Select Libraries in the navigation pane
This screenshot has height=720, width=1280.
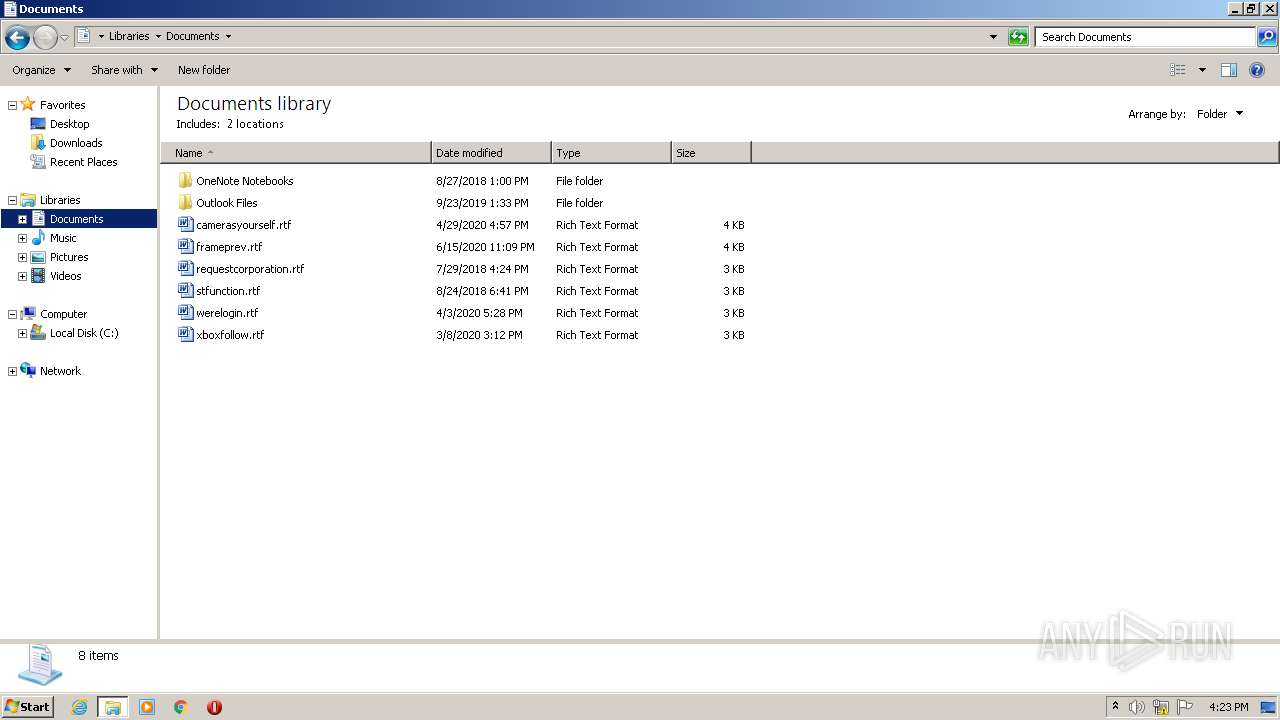click(60, 200)
